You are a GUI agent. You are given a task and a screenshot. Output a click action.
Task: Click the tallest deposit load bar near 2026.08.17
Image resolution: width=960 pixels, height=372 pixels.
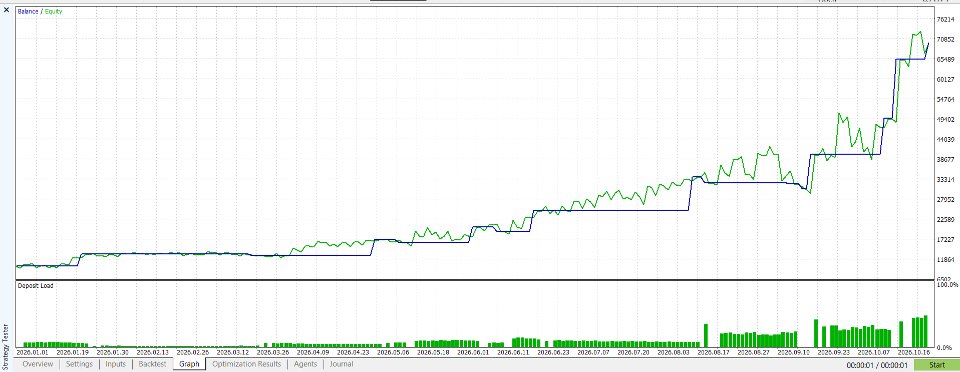click(x=705, y=335)
